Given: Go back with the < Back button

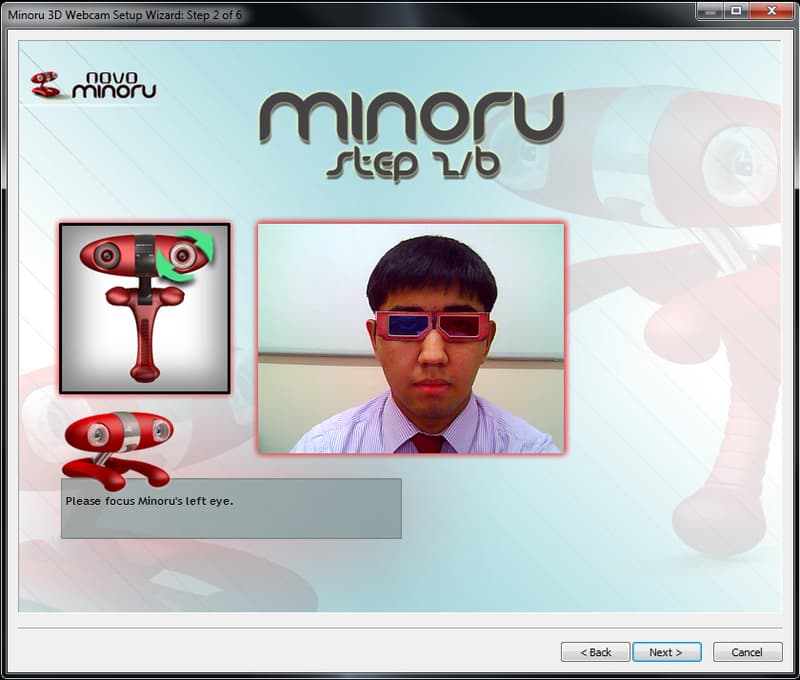Looking at the screenshot, I should pos(595,652).
